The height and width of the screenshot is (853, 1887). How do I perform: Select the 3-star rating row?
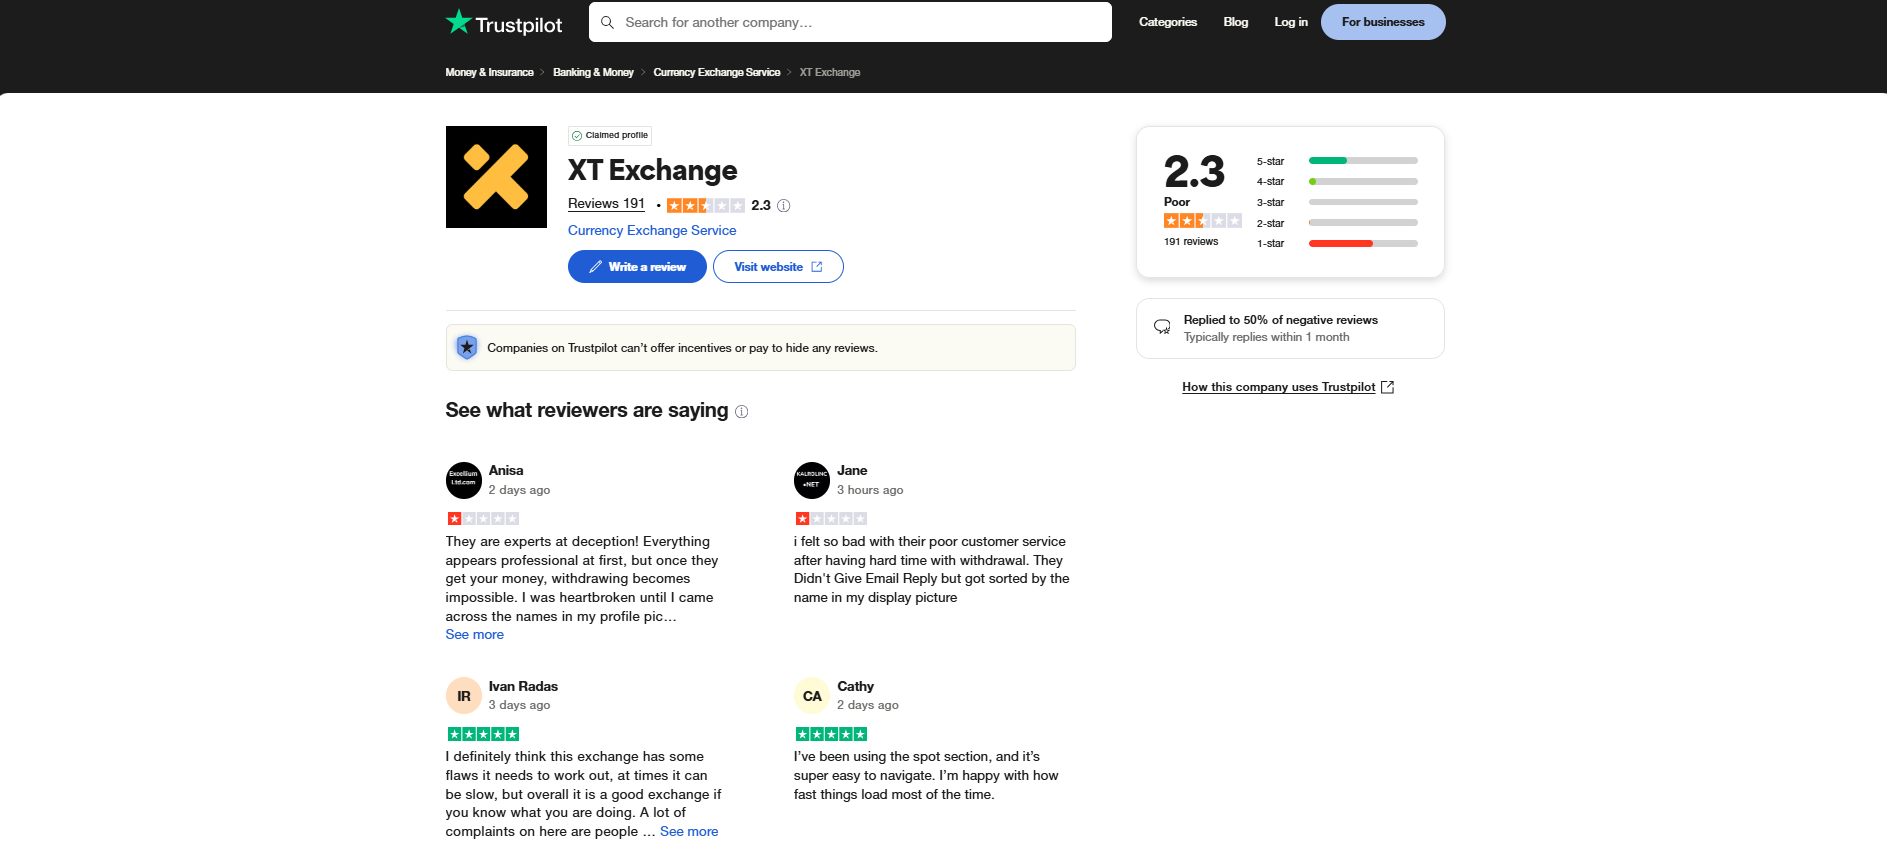[1337, 202]
